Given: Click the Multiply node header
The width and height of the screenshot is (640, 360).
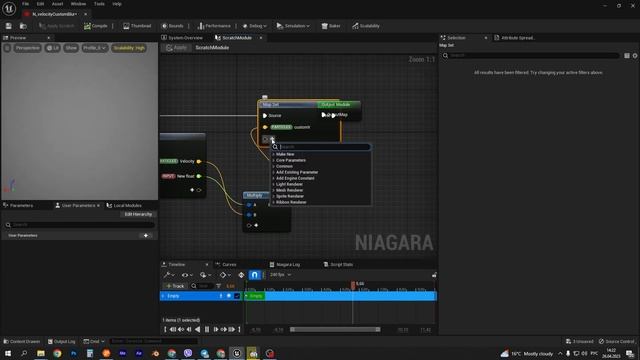Looking at the screenshot, I should click(255, 195).
